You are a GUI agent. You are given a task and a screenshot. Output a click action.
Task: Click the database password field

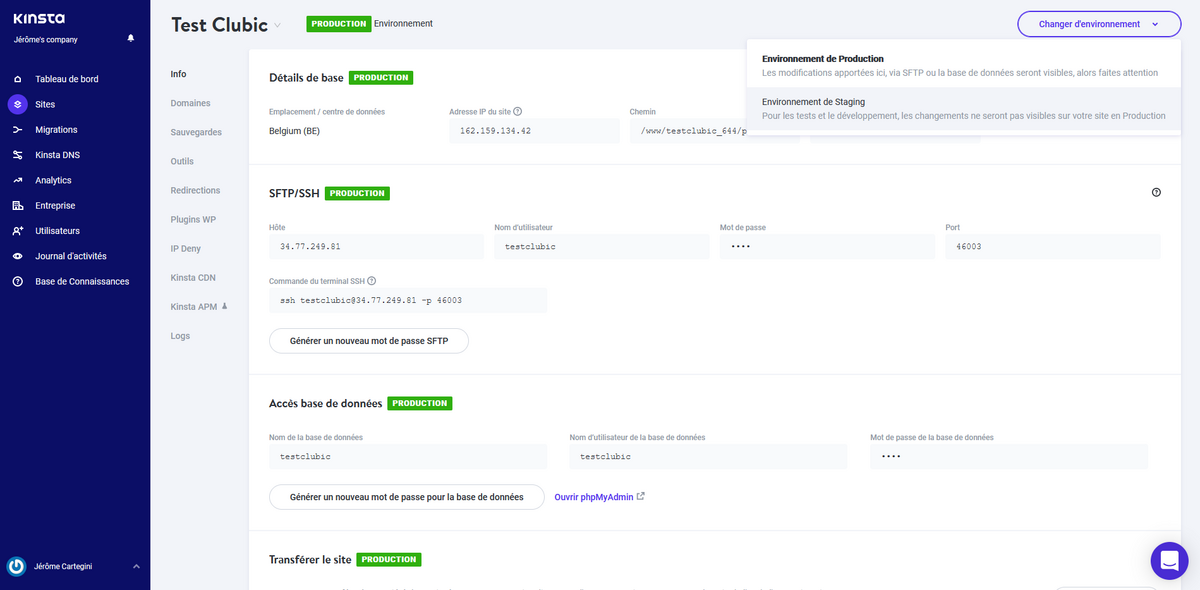[x=1009, y=456]
